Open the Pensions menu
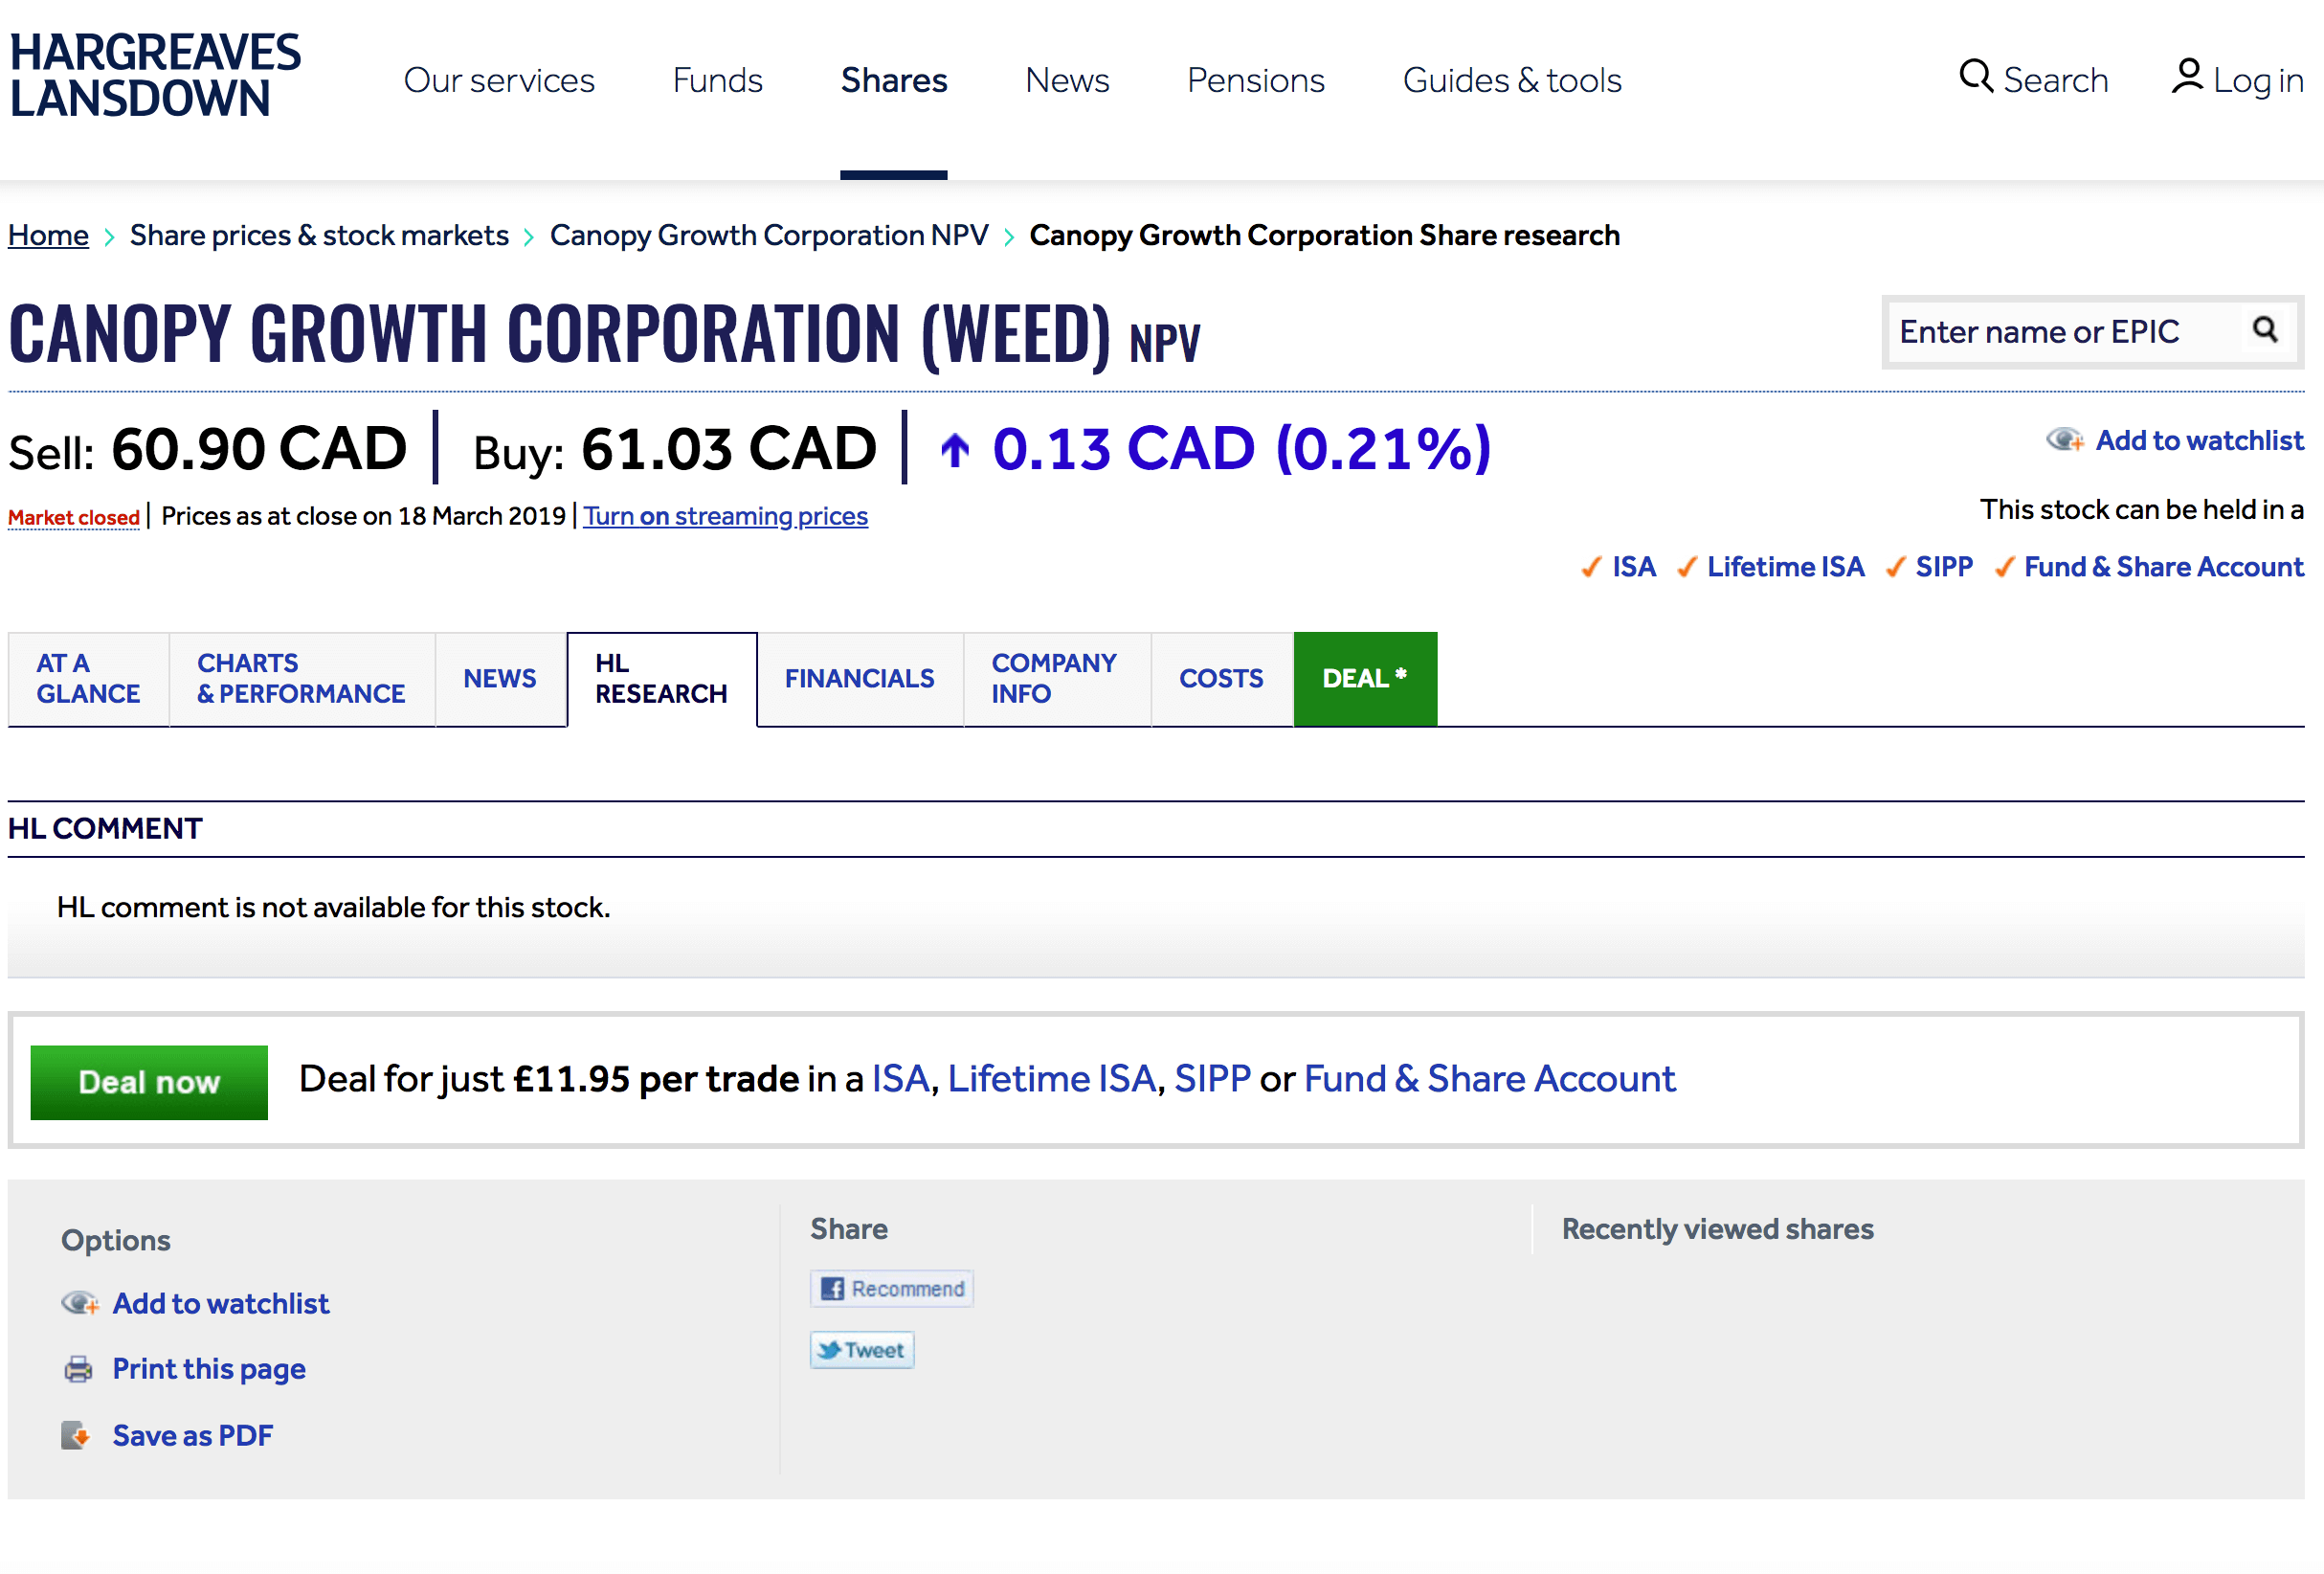The image size is (2324, 1574). pyautogui.click(x=1256, y=80)
